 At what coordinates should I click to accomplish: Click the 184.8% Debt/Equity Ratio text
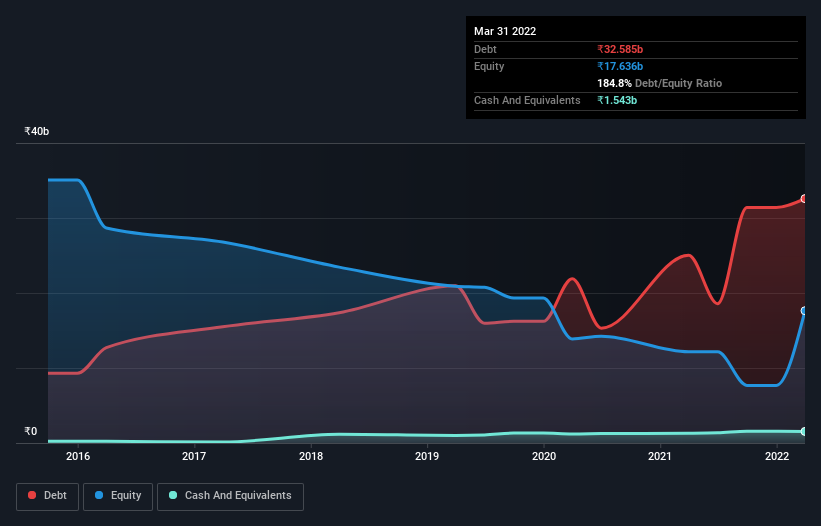pos(660,83)
